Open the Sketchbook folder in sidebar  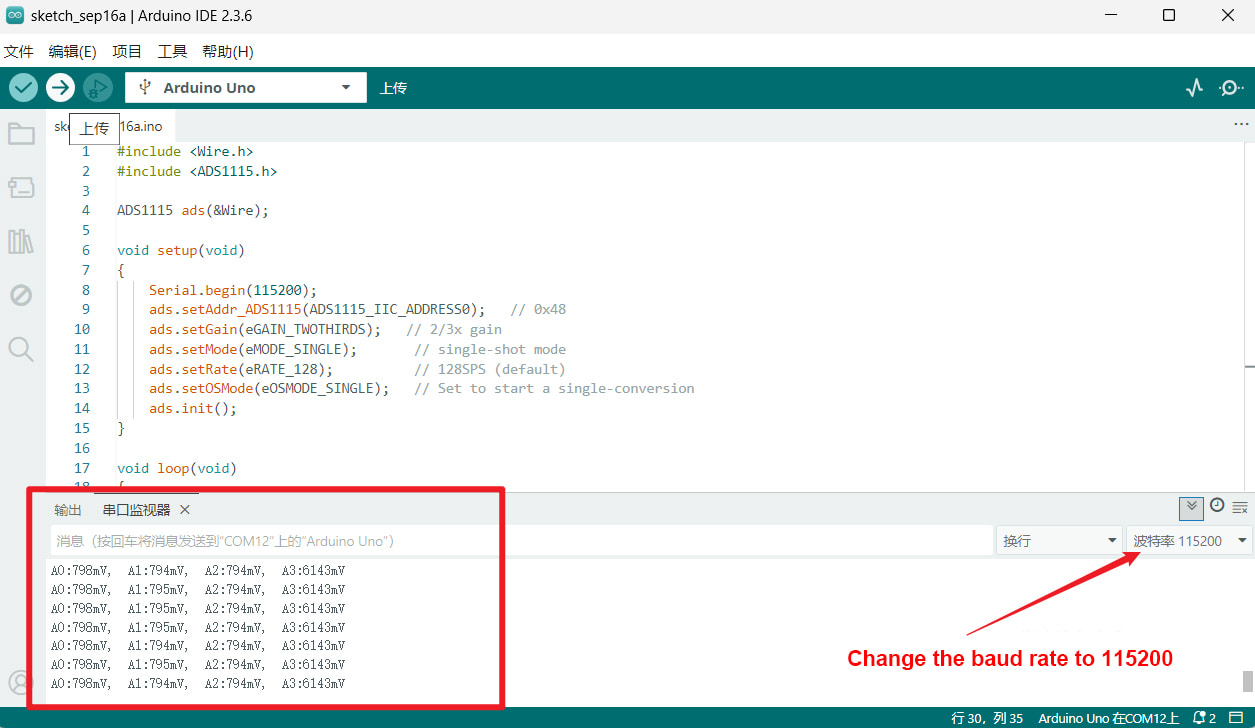(x=21, y=134)
